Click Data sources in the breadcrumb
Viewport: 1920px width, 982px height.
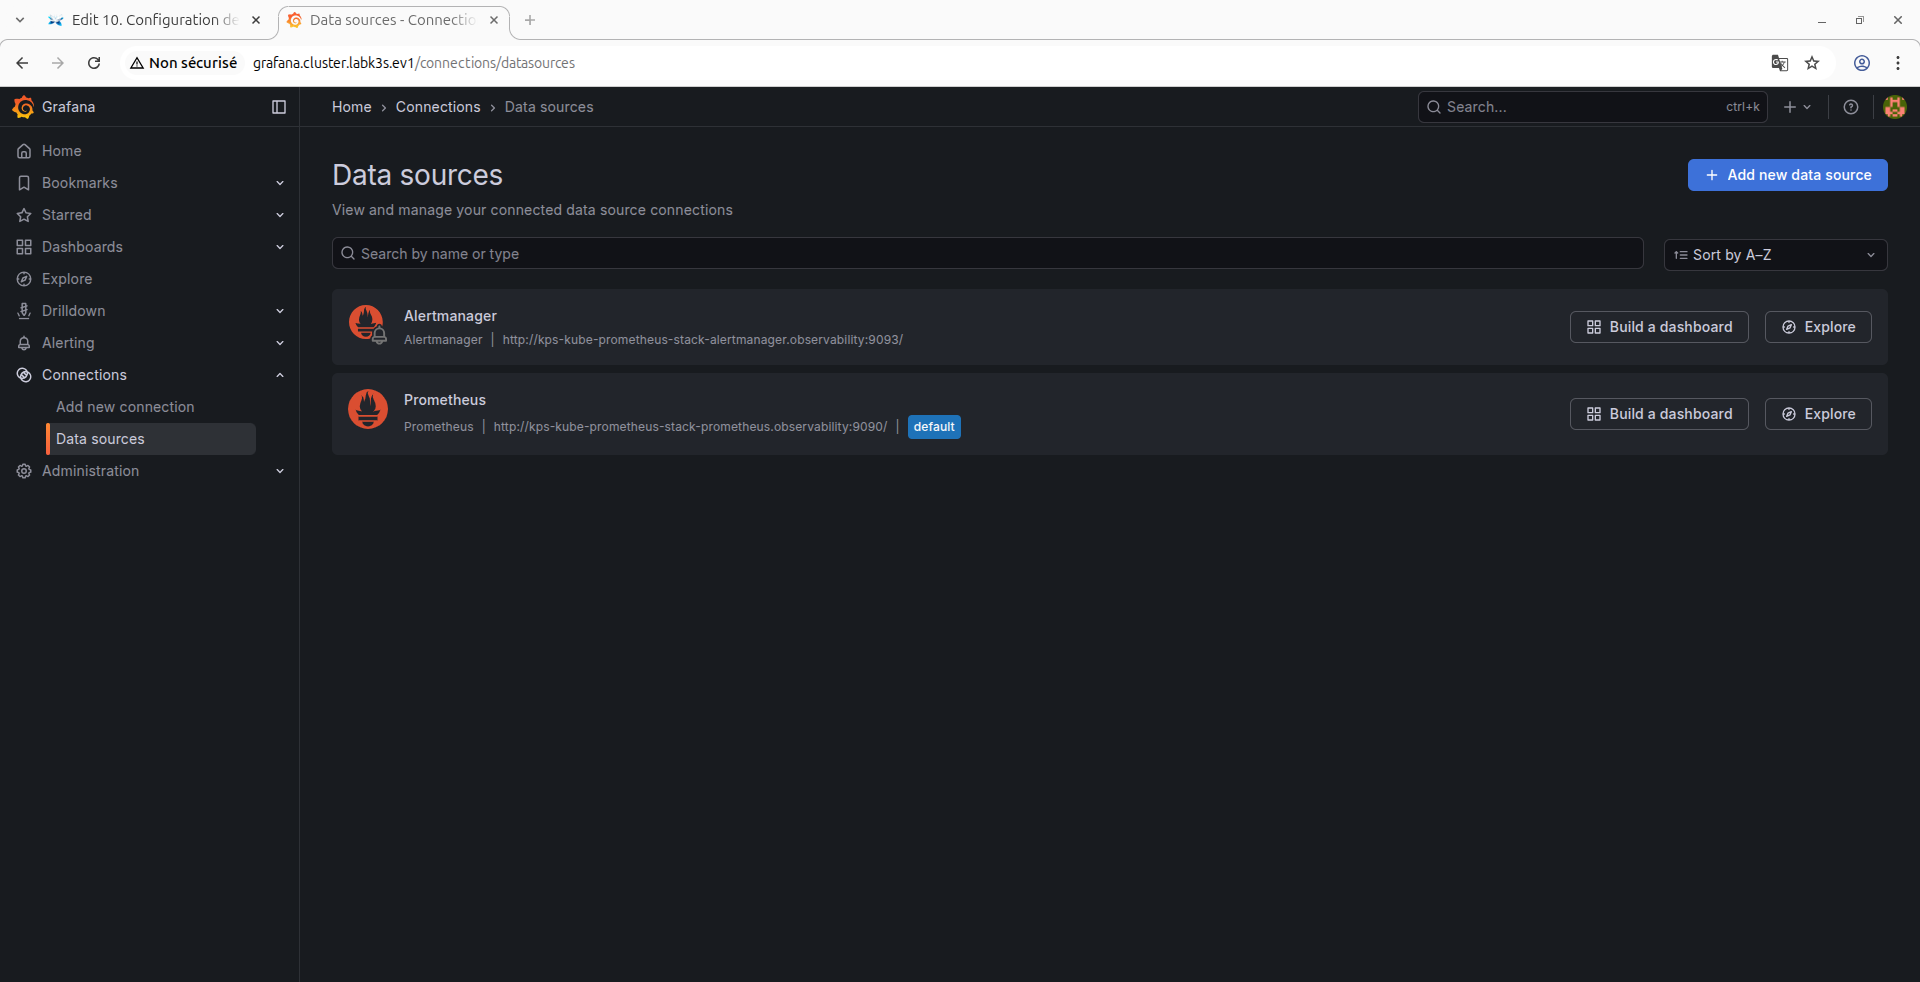tap(549, 107)
